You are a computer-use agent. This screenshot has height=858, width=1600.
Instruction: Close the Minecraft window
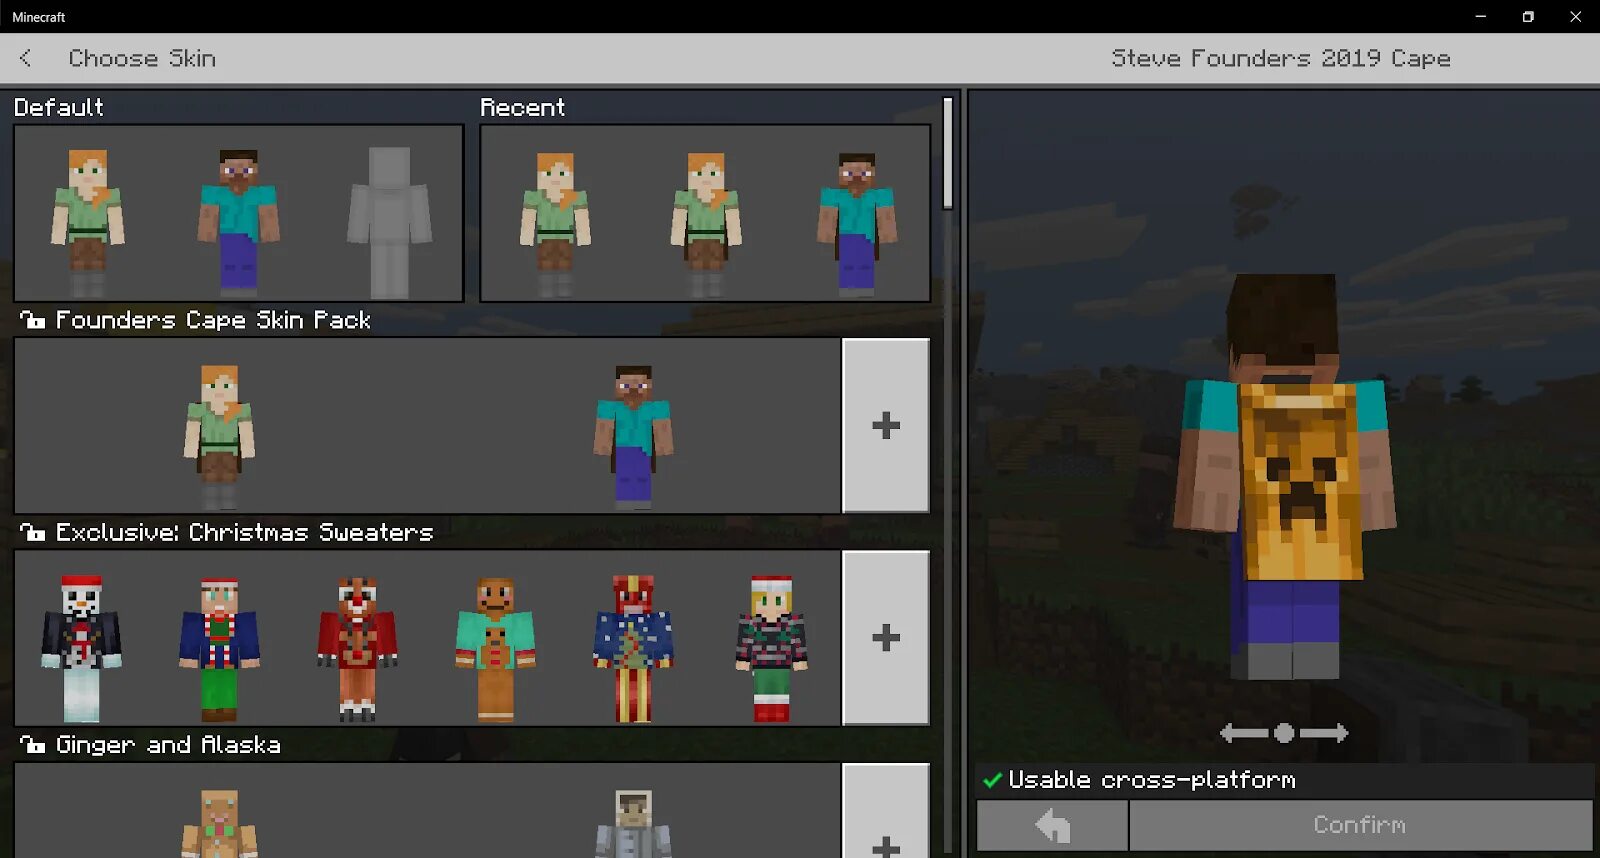tap(1576, 16)
